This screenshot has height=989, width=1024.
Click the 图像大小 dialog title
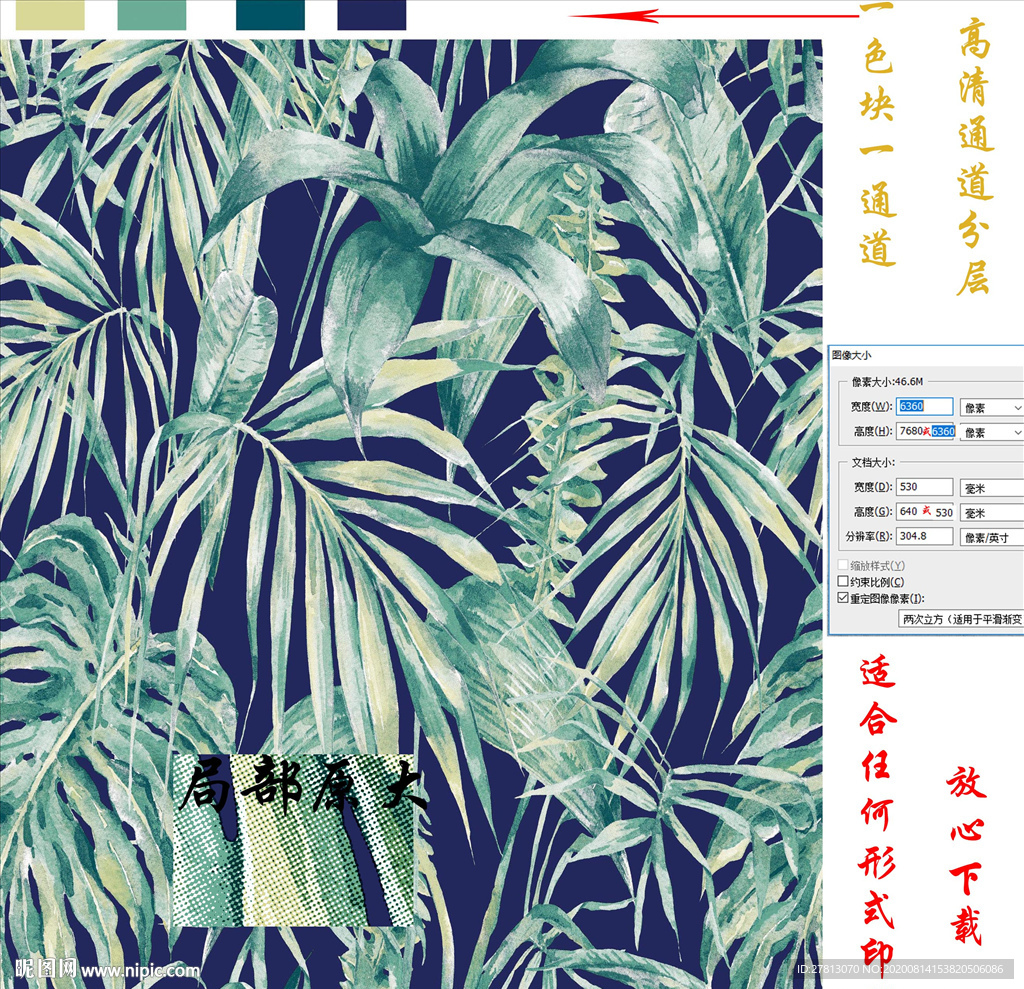click(852, 355)
